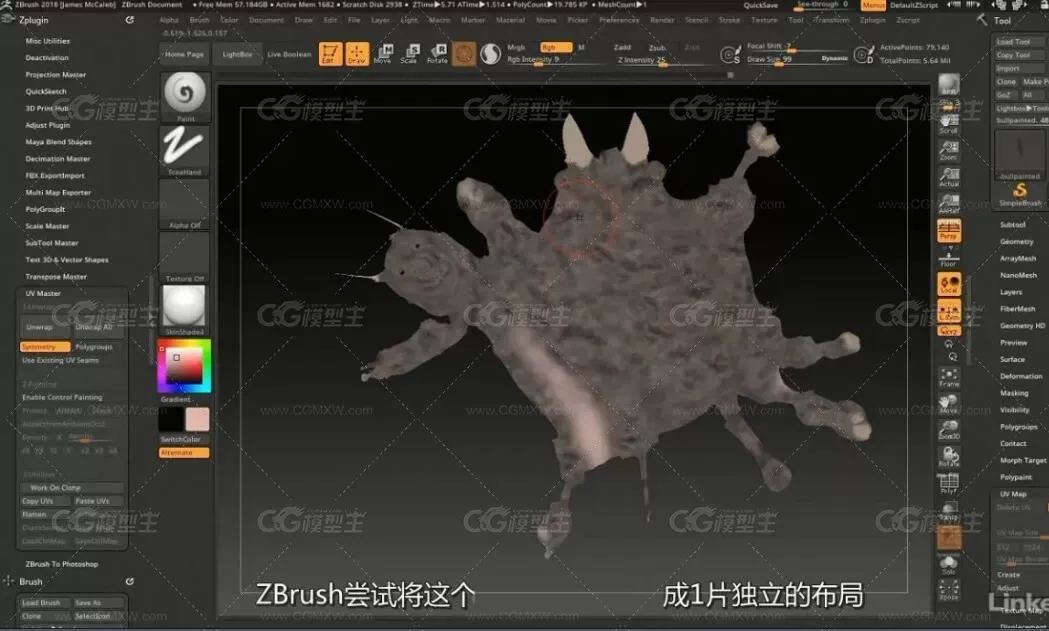The height and width of the screenshot is (631, 1049).
Task: Open the Texture menu
Action: point(764,20)
